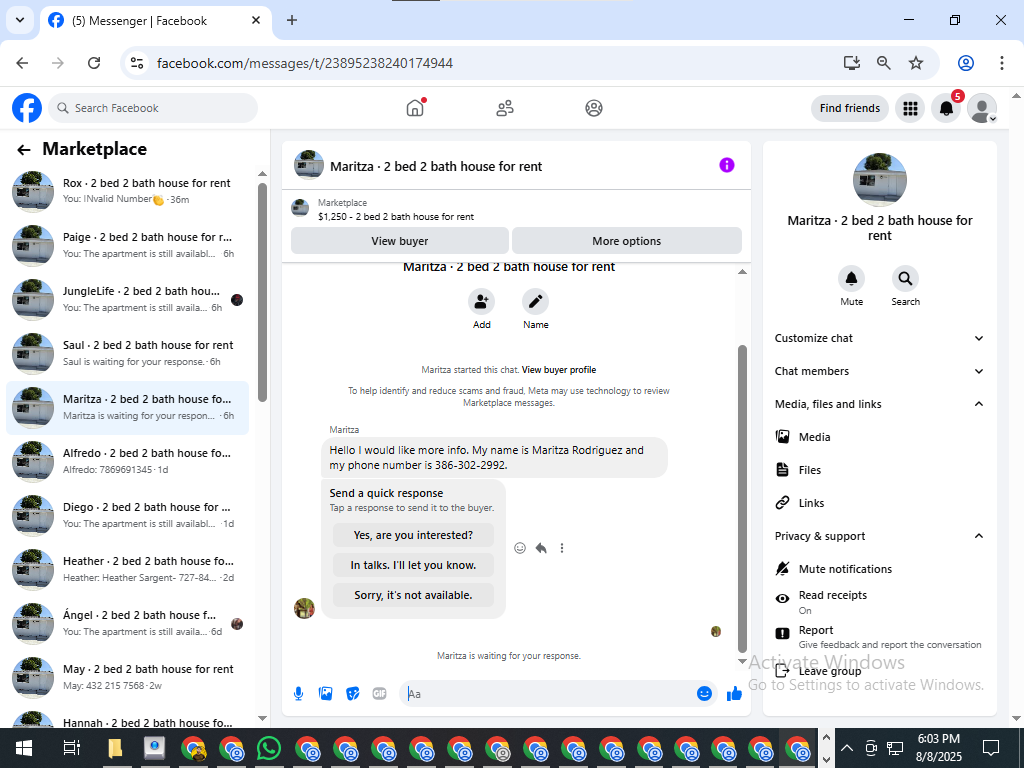This screenshot has width=1024, height=768.
Task: Open the Friends icon in top nav
Action: point(505,108)
